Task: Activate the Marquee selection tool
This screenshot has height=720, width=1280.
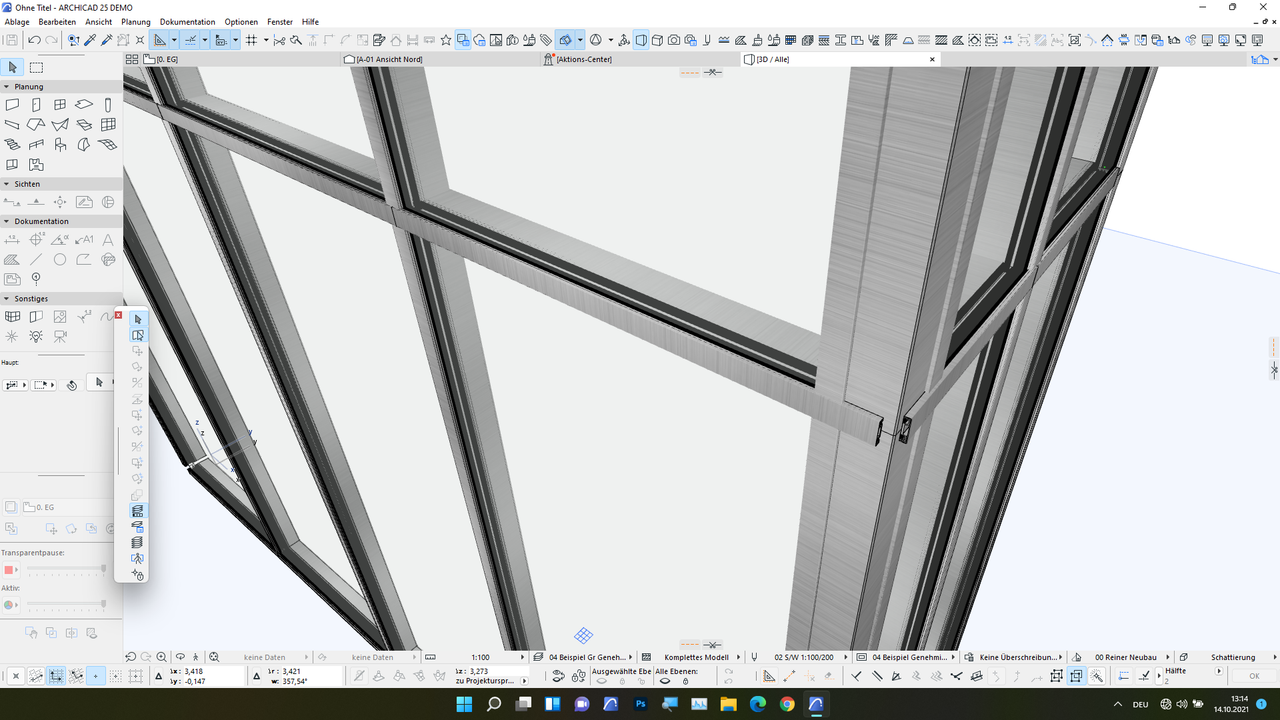Action: pyautogui.click(x=36, y=67)
